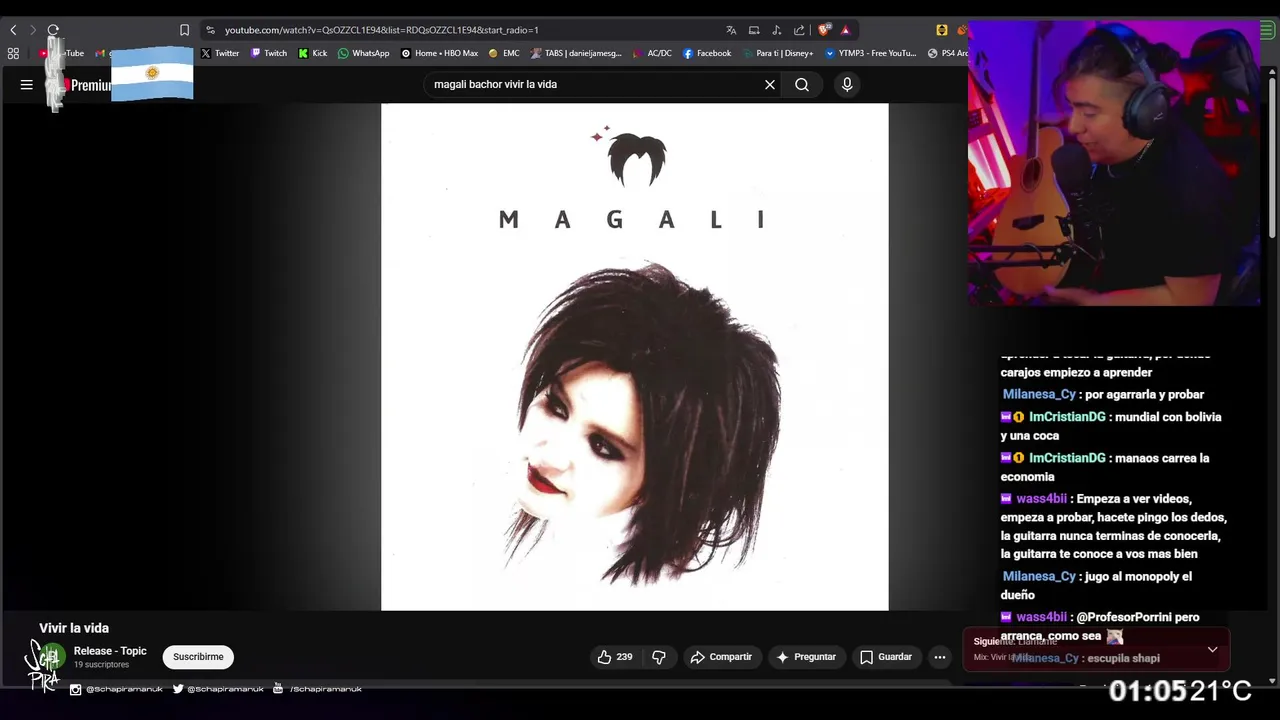Viewport: 1280px width, 720px height.
Task: Open site information icon beside the URL
Action: click(210, 30)
